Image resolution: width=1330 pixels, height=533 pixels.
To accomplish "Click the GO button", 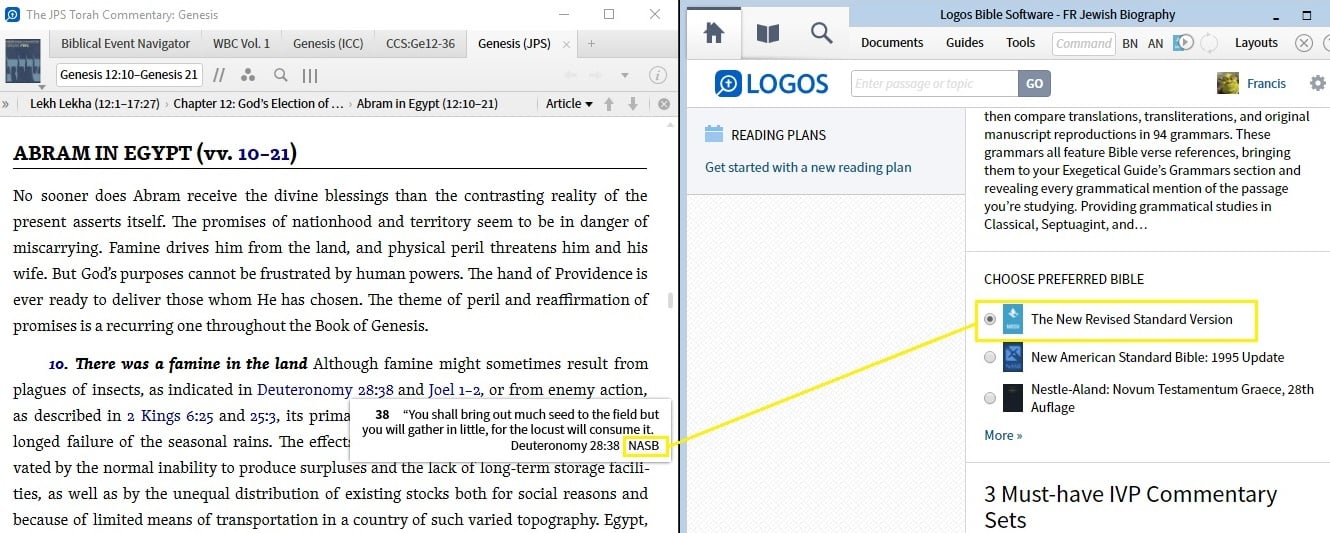I will click(x=1034, y=84).
